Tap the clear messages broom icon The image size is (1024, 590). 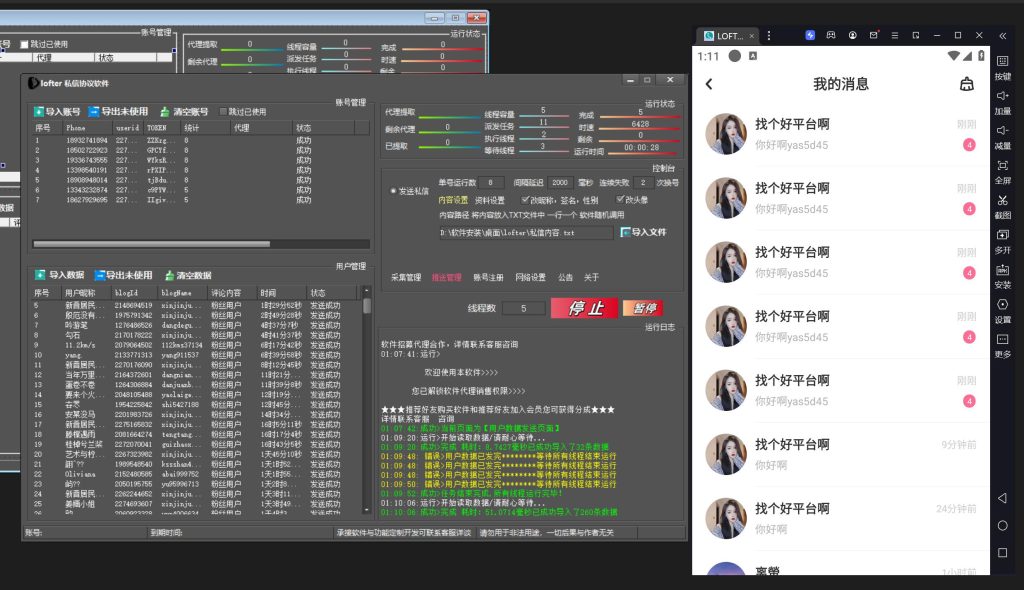(966, 84)
